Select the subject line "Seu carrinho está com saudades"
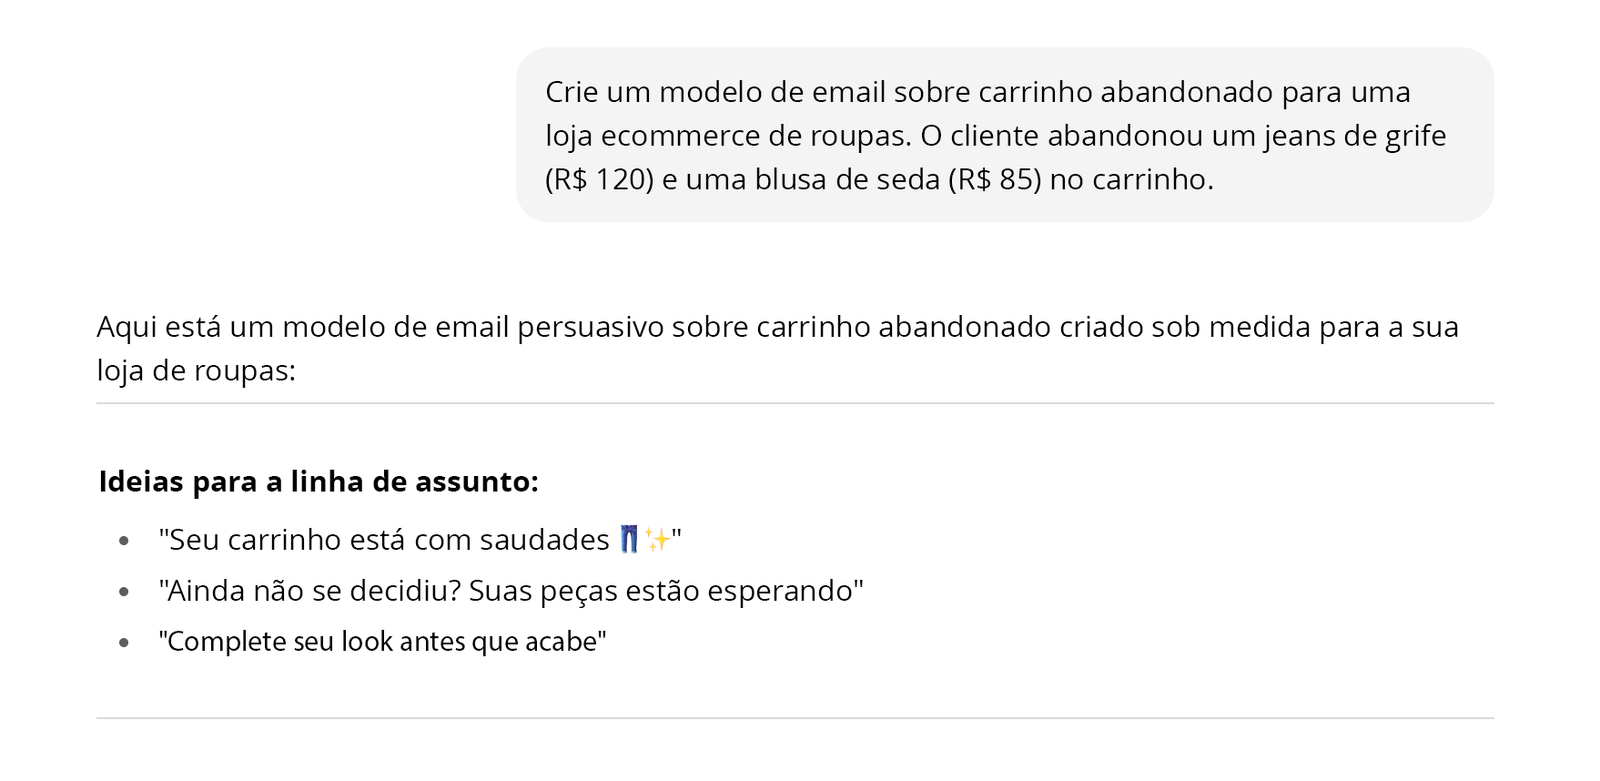The height and width of the screenshot is (781, 1600). click(x=390, y=540)
